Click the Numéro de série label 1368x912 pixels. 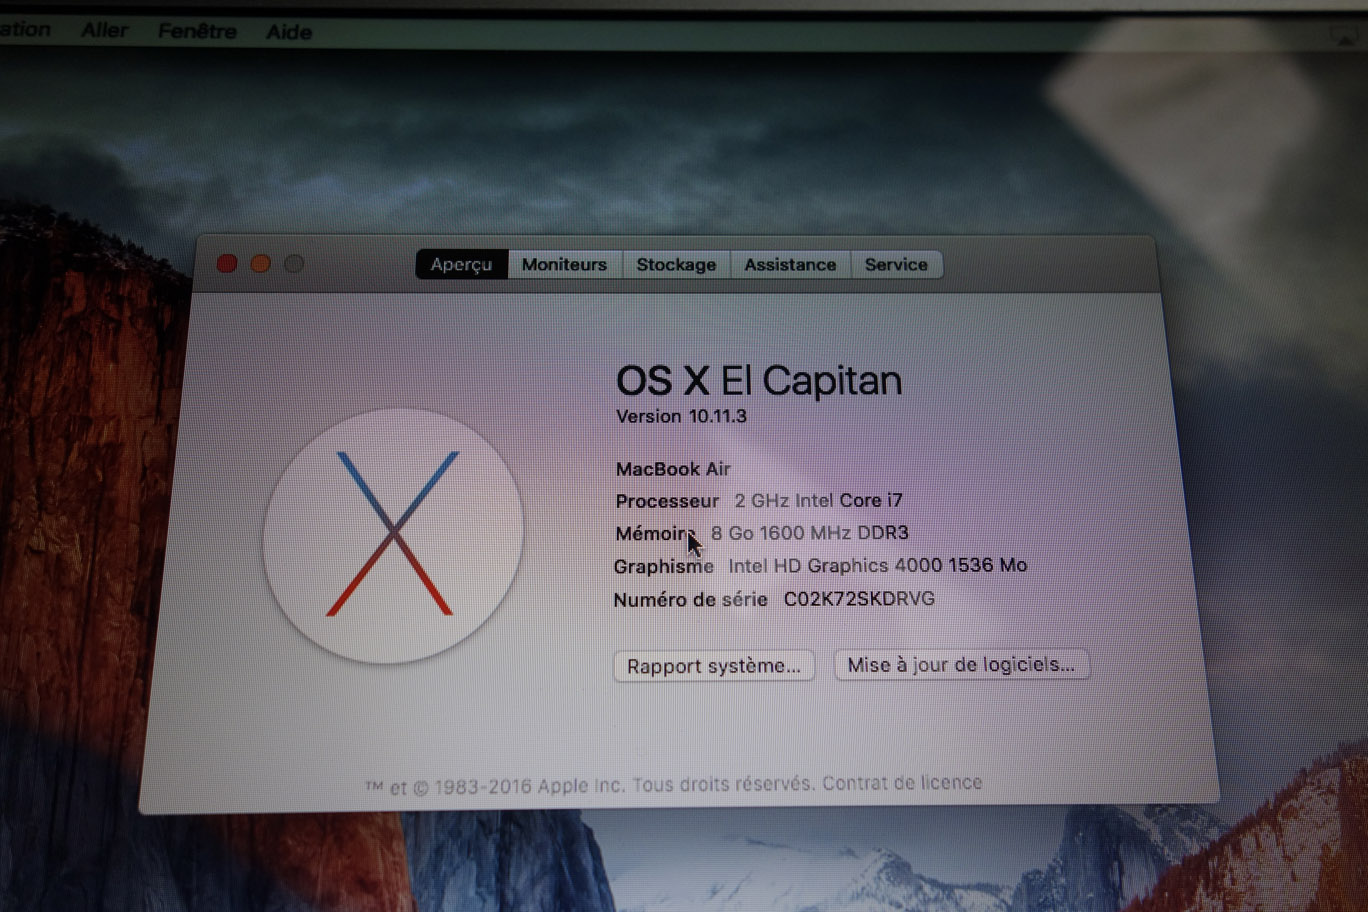[x=690, y=600]
